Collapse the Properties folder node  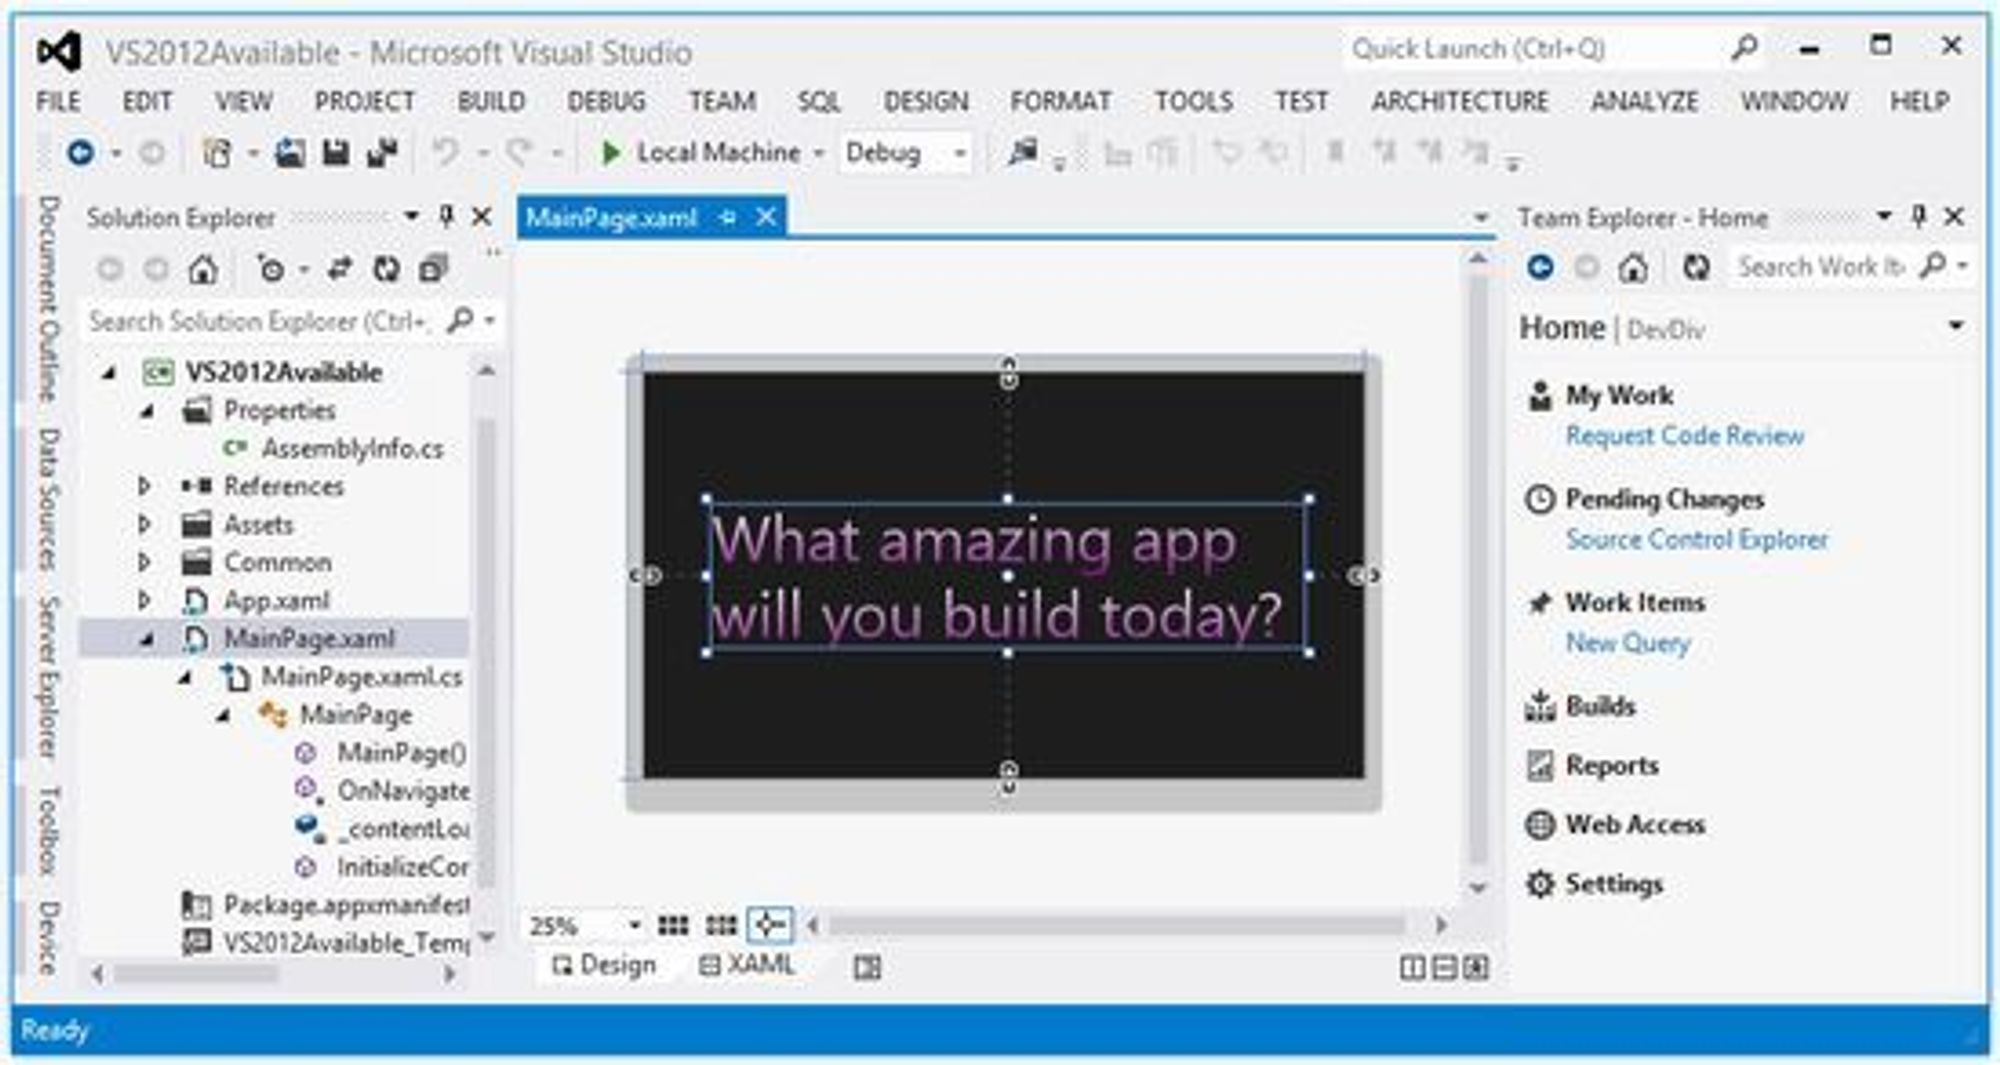[147, 410]
